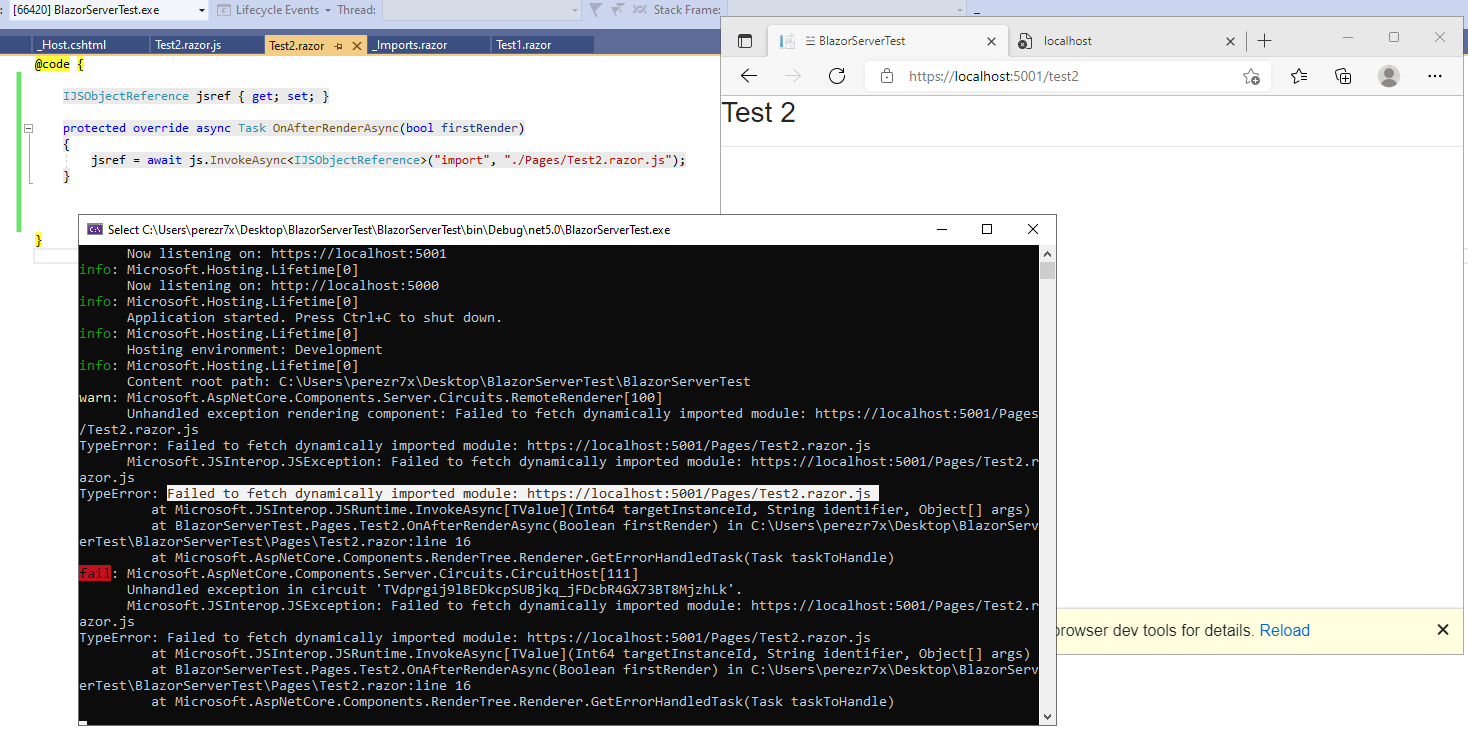Open Edge Collections icon
This screenshot has height=735, width=1468.
tap(1343, 76)
